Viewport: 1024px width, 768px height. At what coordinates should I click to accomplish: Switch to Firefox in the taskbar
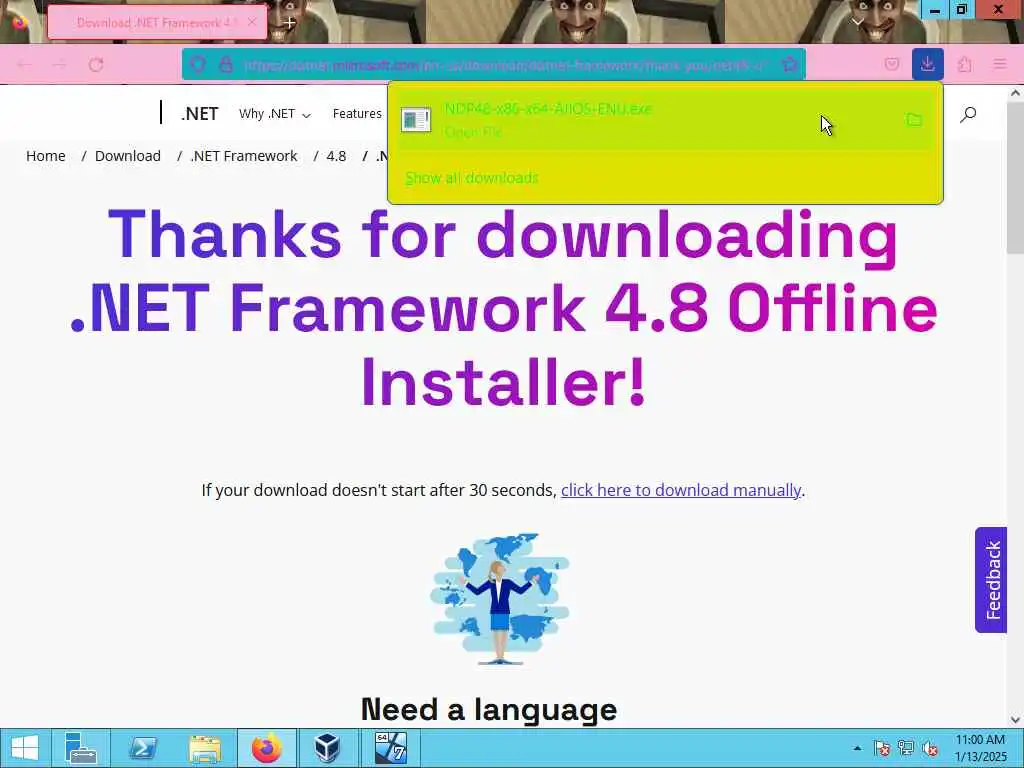(x=266, y=748)
